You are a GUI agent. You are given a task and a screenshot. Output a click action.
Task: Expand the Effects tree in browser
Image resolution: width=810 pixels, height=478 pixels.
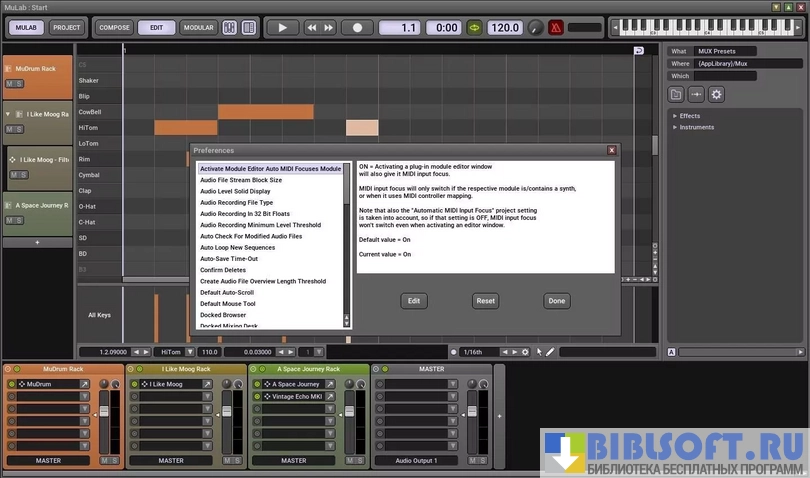click(675, 116)
